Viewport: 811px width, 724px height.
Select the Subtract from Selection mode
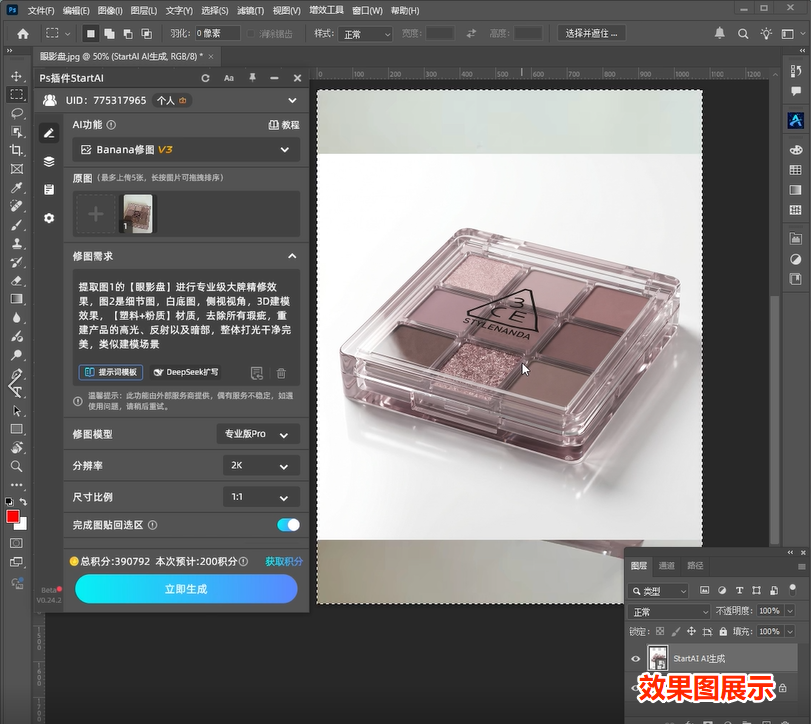pyautogui.click(x=128, y=34)
